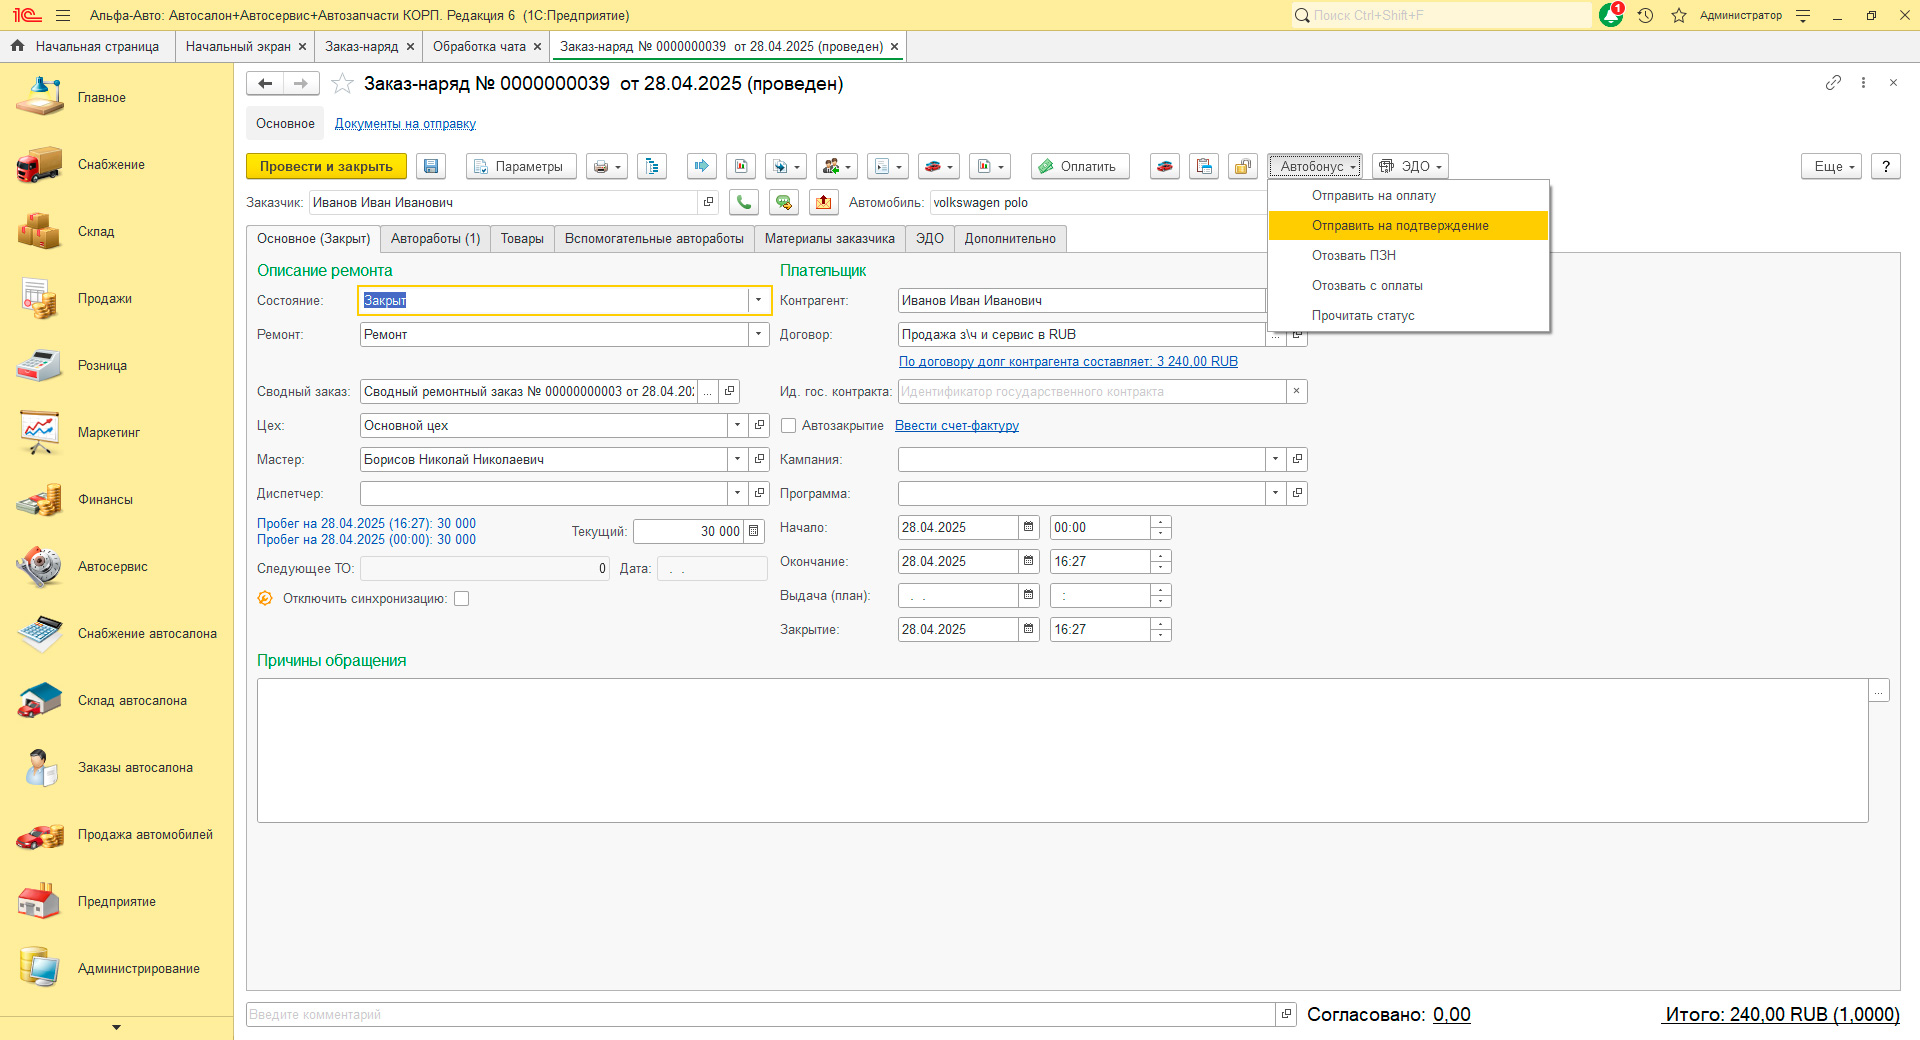The image size is (1920, 1040).
Task: Select Отправить на подтверждение menu item
Action: [1408, 226]
